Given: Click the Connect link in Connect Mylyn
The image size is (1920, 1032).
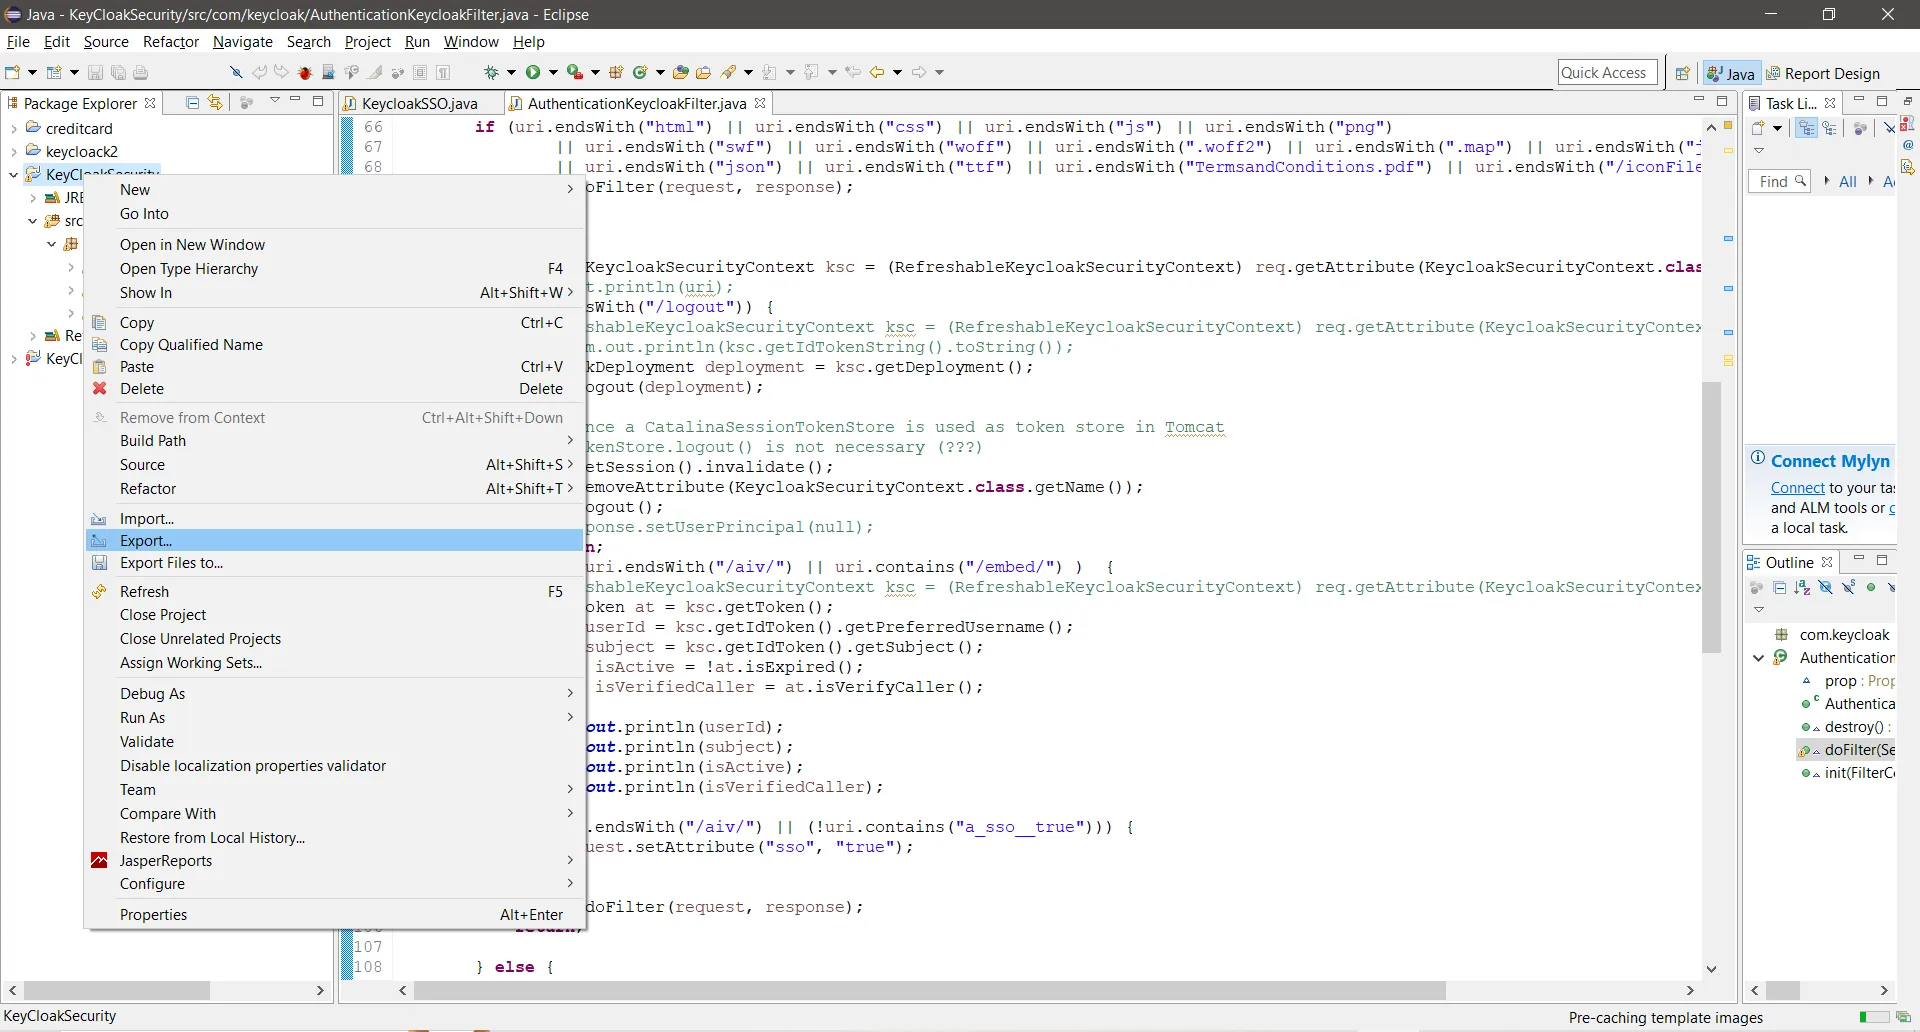Looking at the screenshot, I should (x=1797, y=488).
